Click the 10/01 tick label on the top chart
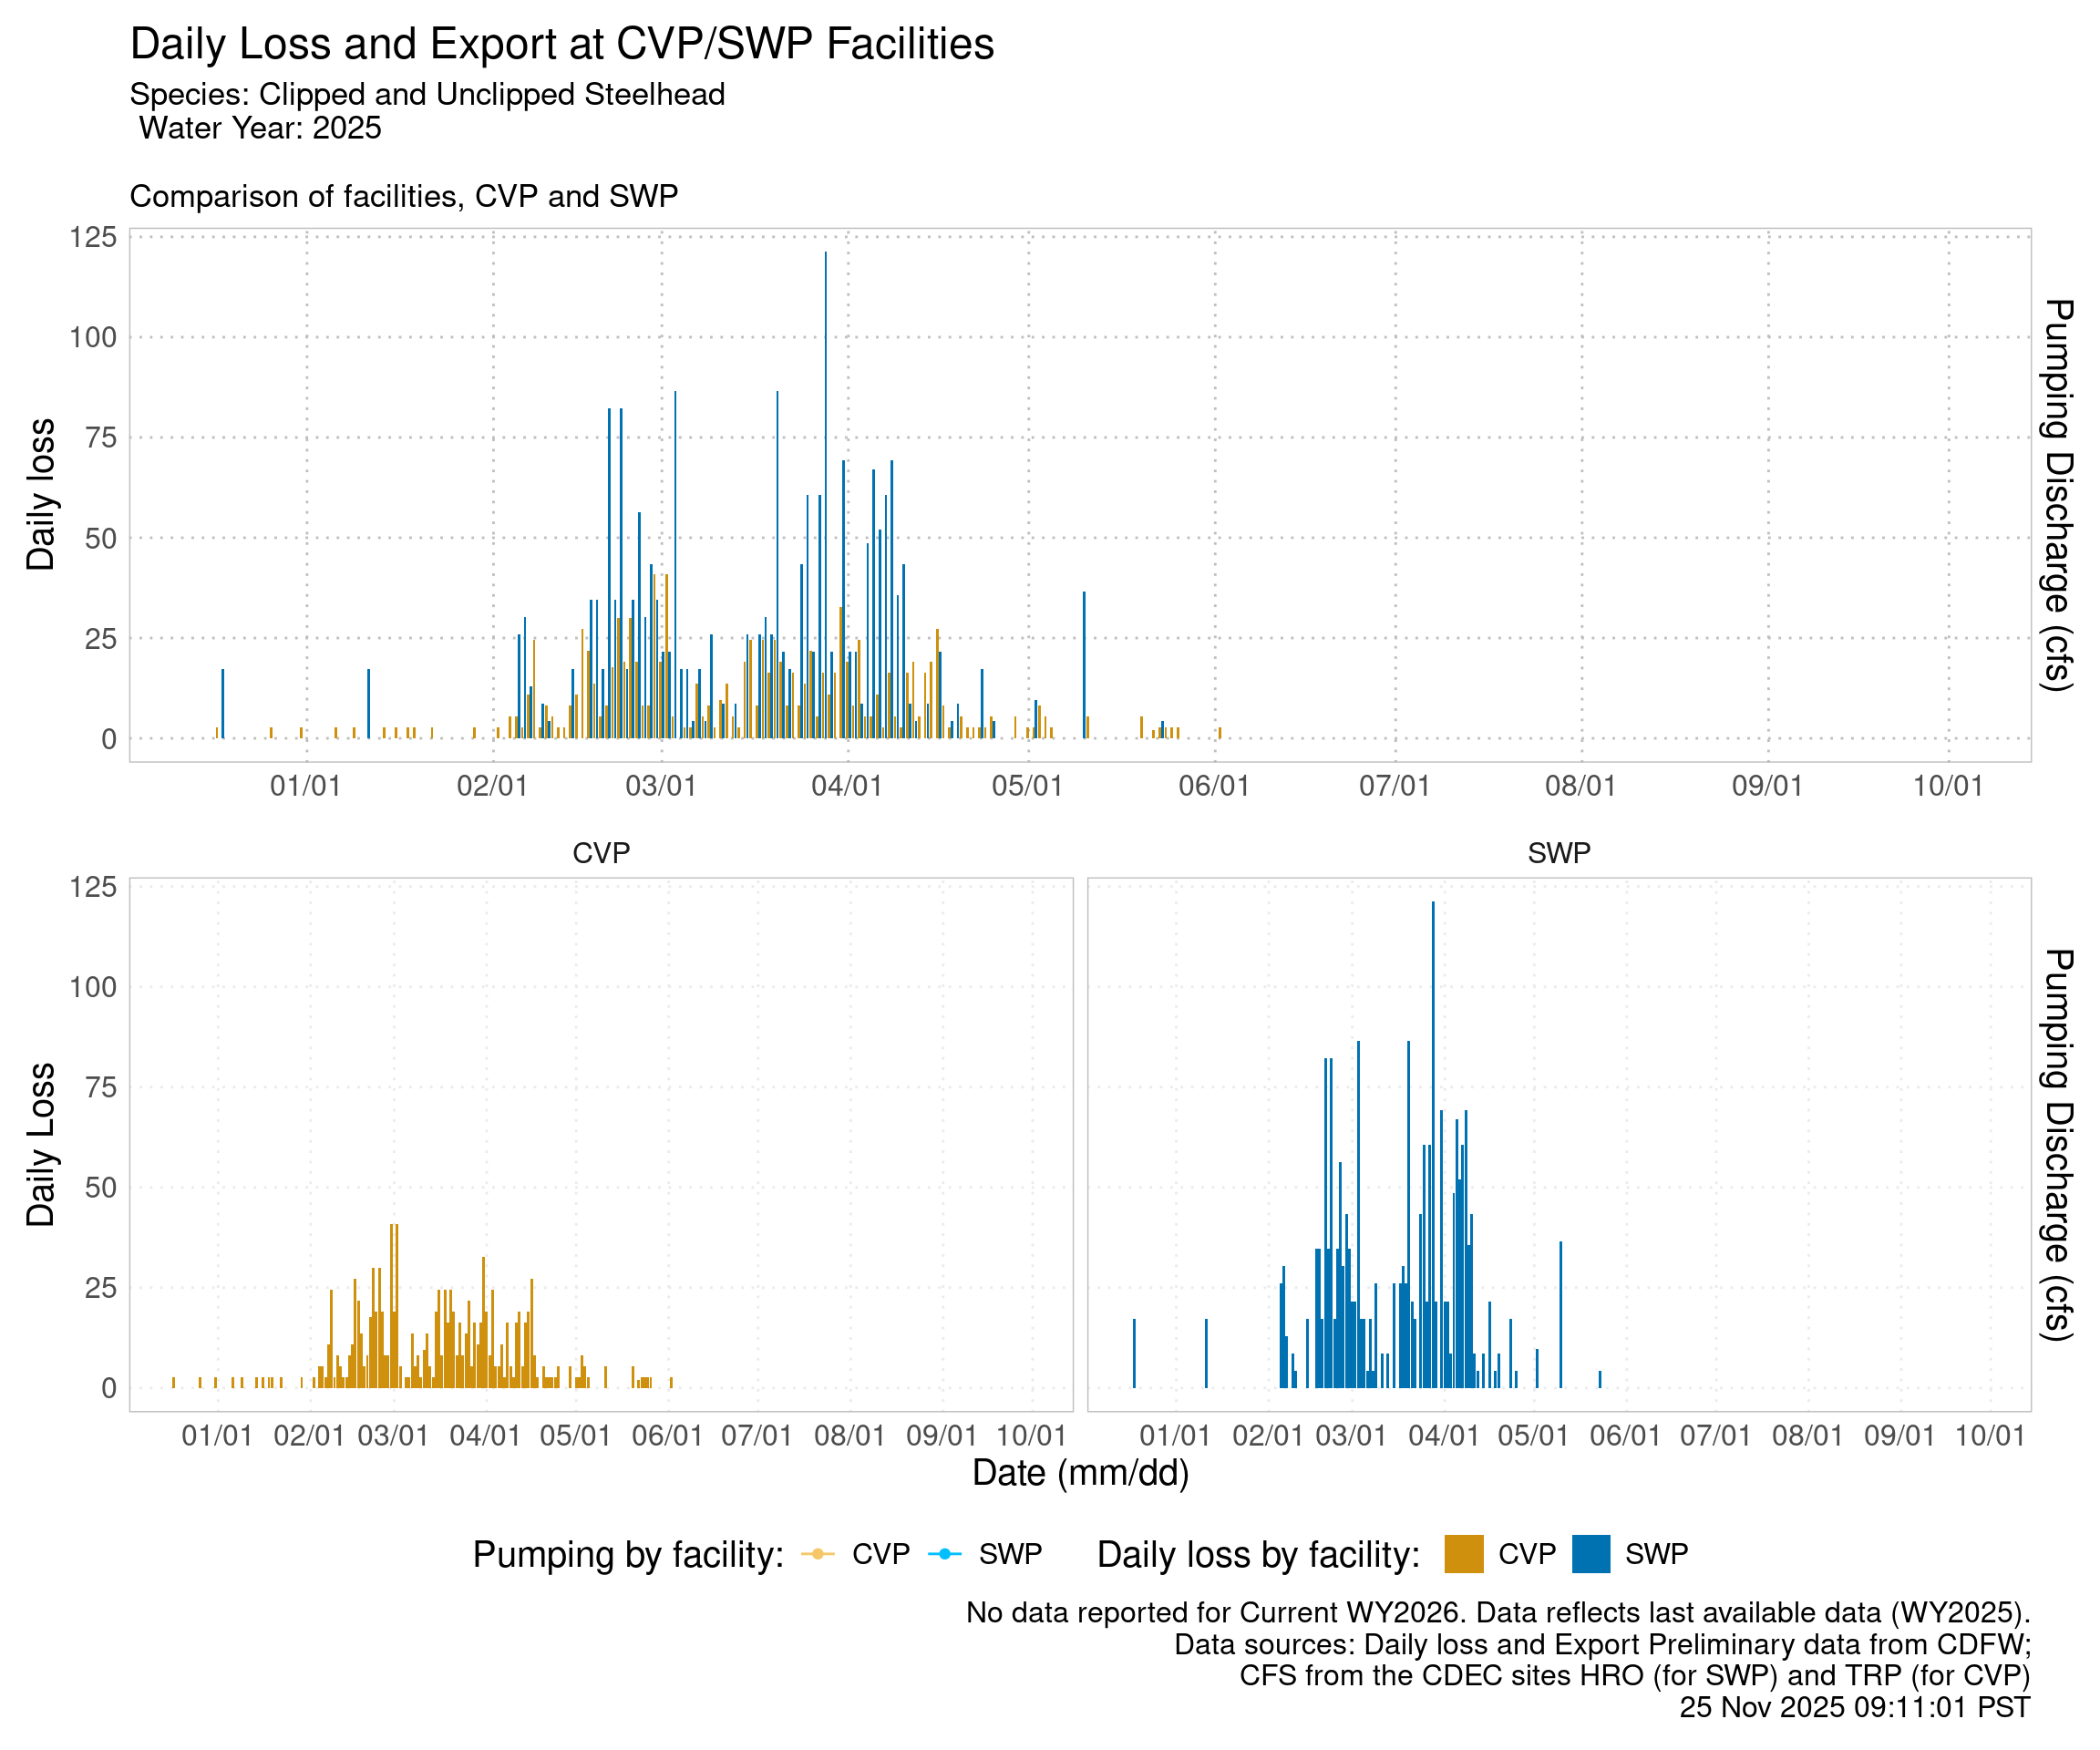 1947,786
